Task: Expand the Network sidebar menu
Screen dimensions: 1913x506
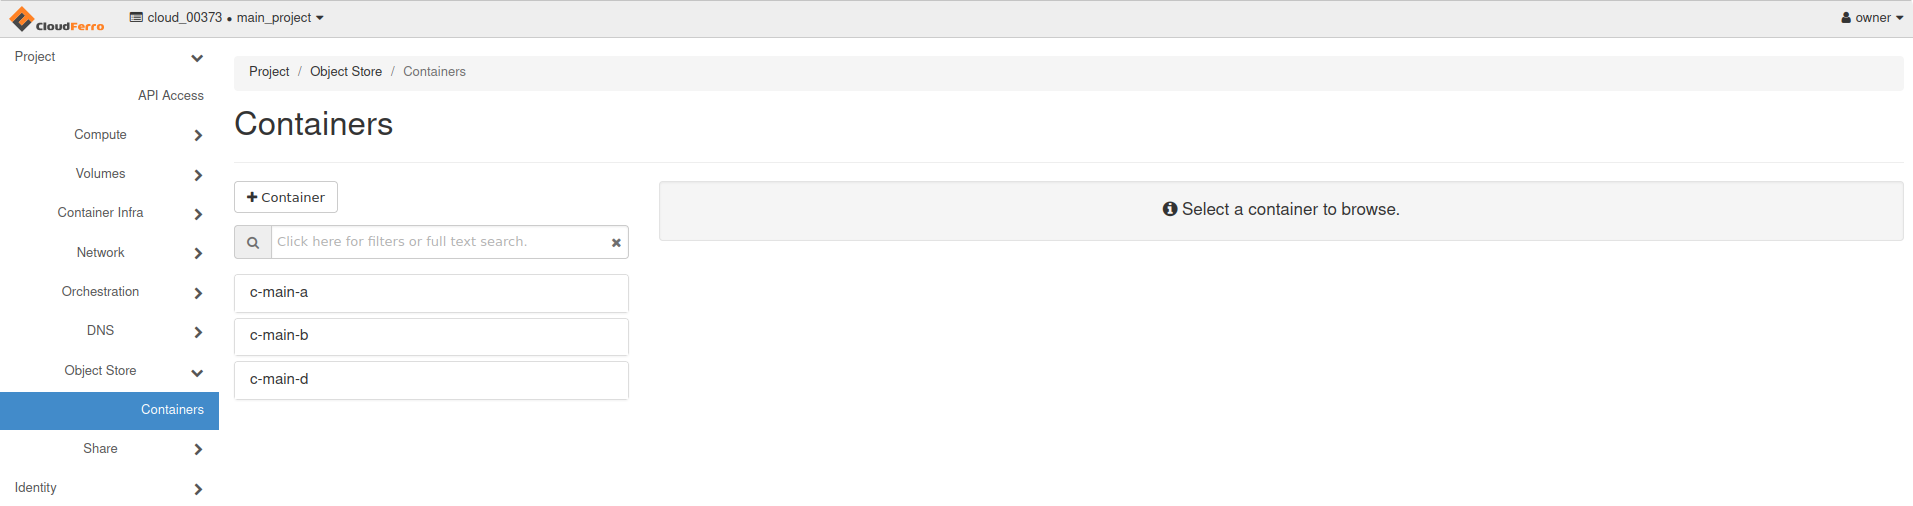Action: 198,253
